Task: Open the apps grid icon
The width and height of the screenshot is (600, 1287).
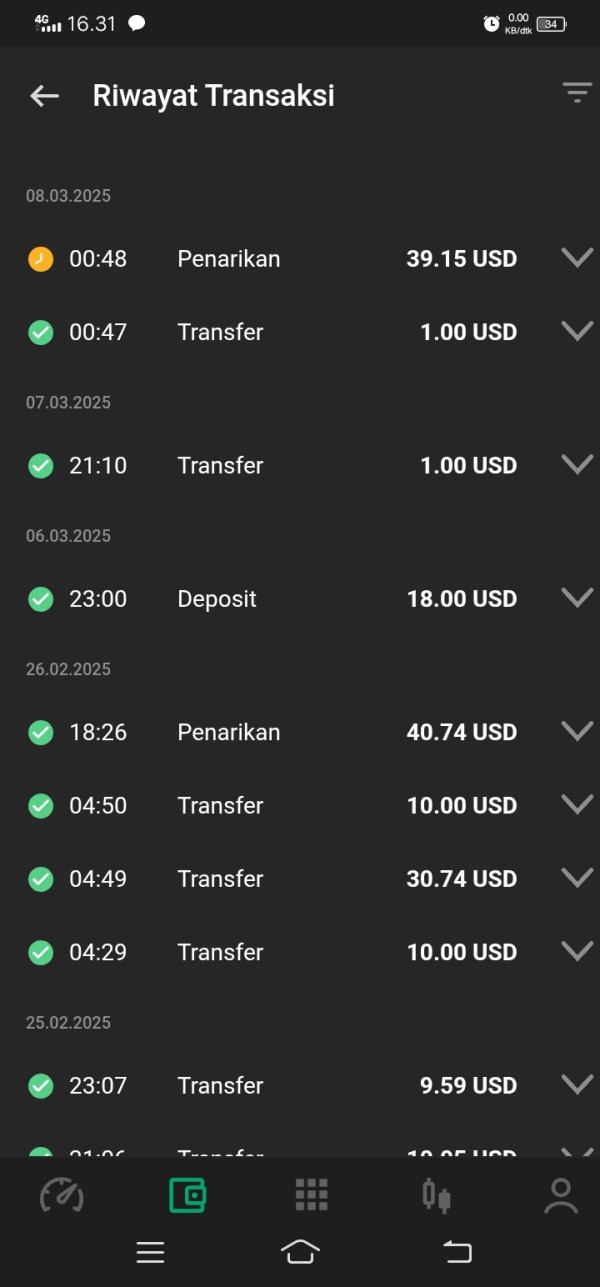Action: pyautogui.click(x=311, y=1195)
